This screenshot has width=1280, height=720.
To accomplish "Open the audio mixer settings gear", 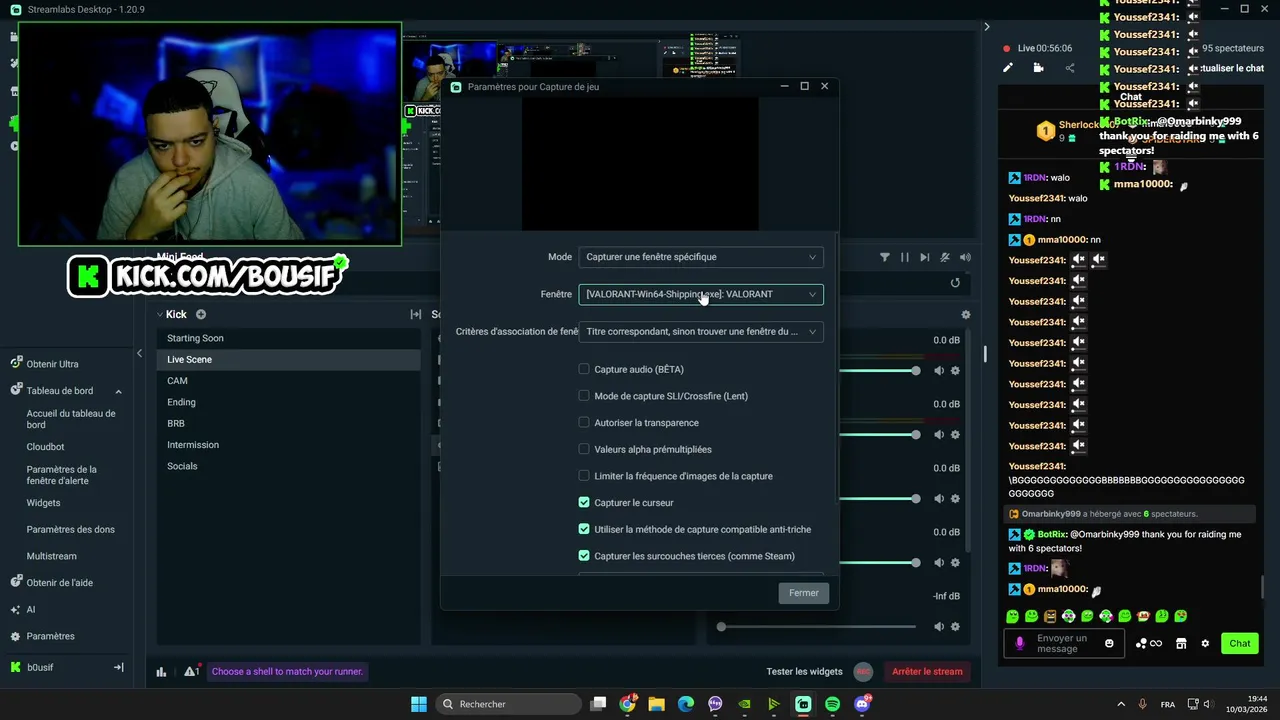I will pos(966,314).
